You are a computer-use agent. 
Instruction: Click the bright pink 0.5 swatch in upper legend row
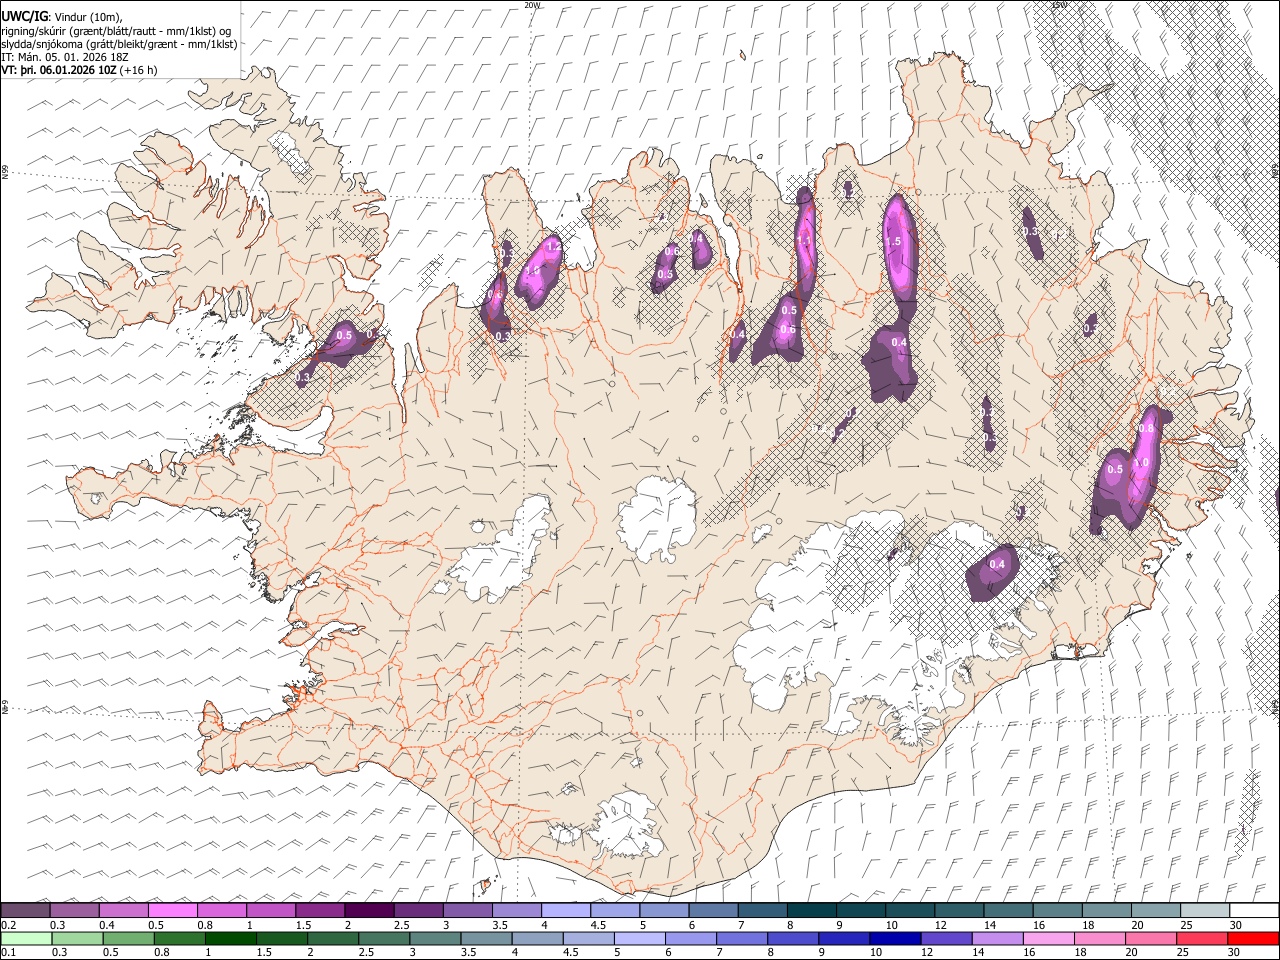click(172, 910)
